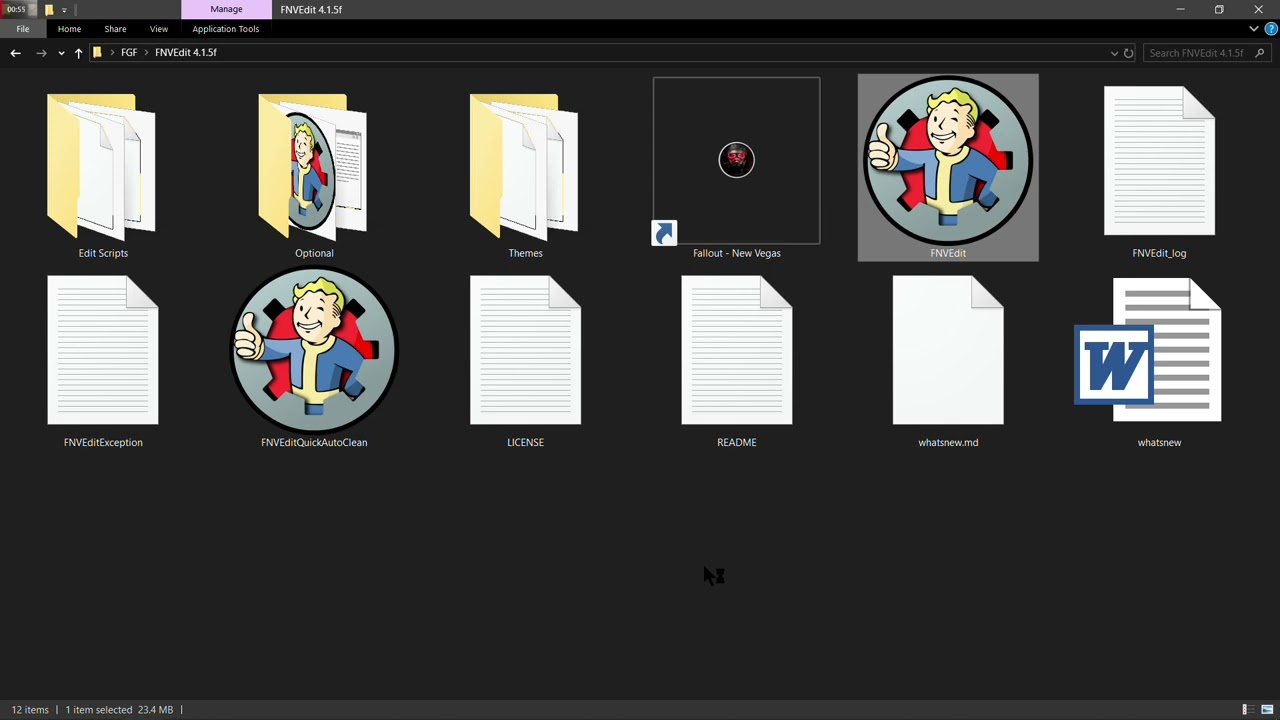The height and width of the screenshot is (720, 1280).
Task: Open the Home ribbon tab
Action: (x=69, y=29)
